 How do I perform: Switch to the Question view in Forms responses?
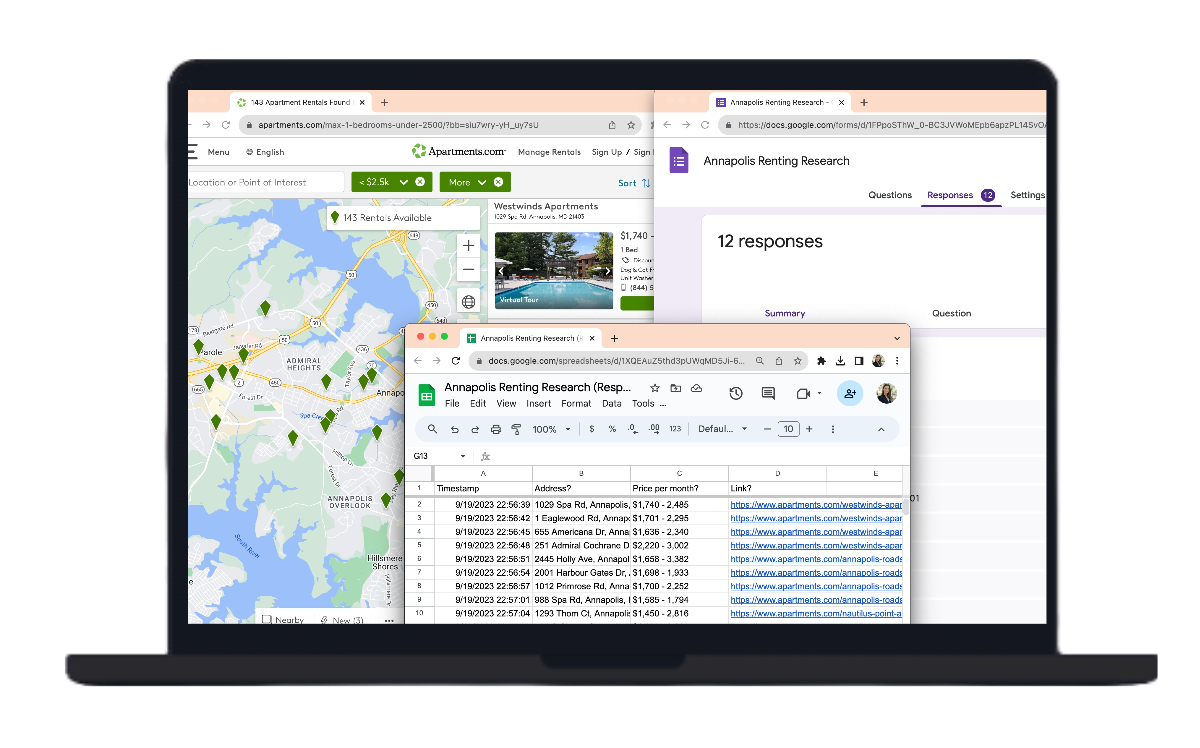pos(951,313)
